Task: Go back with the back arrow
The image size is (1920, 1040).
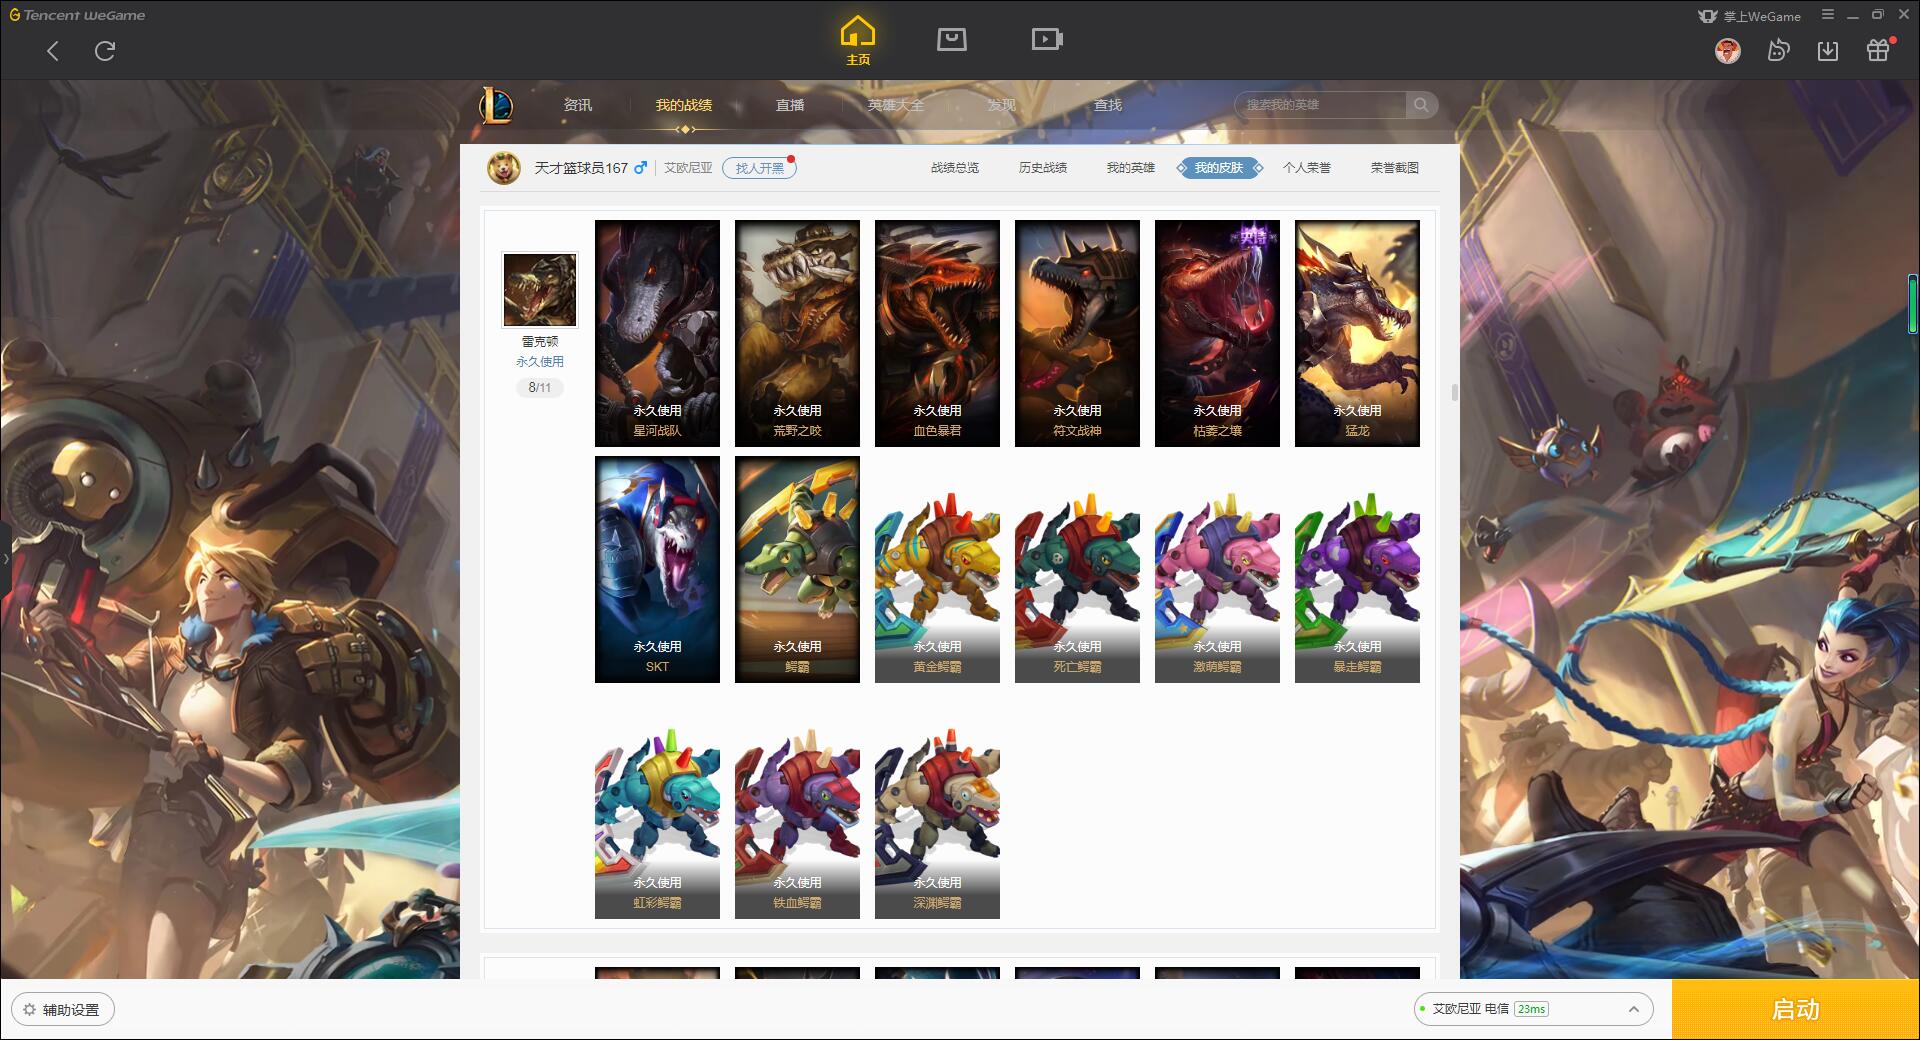Action: [53, 51]
